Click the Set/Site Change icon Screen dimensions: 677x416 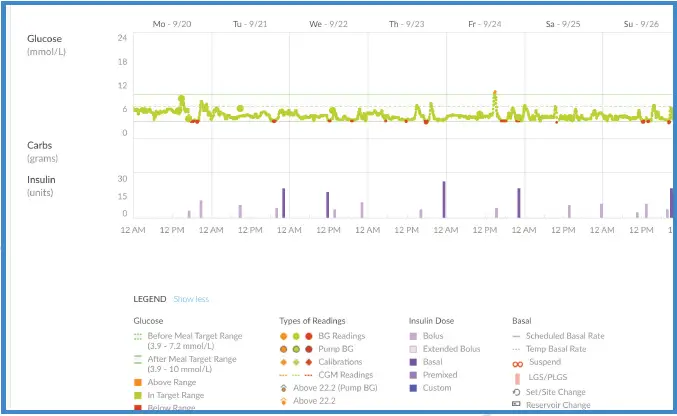click(x=518, y=392)
